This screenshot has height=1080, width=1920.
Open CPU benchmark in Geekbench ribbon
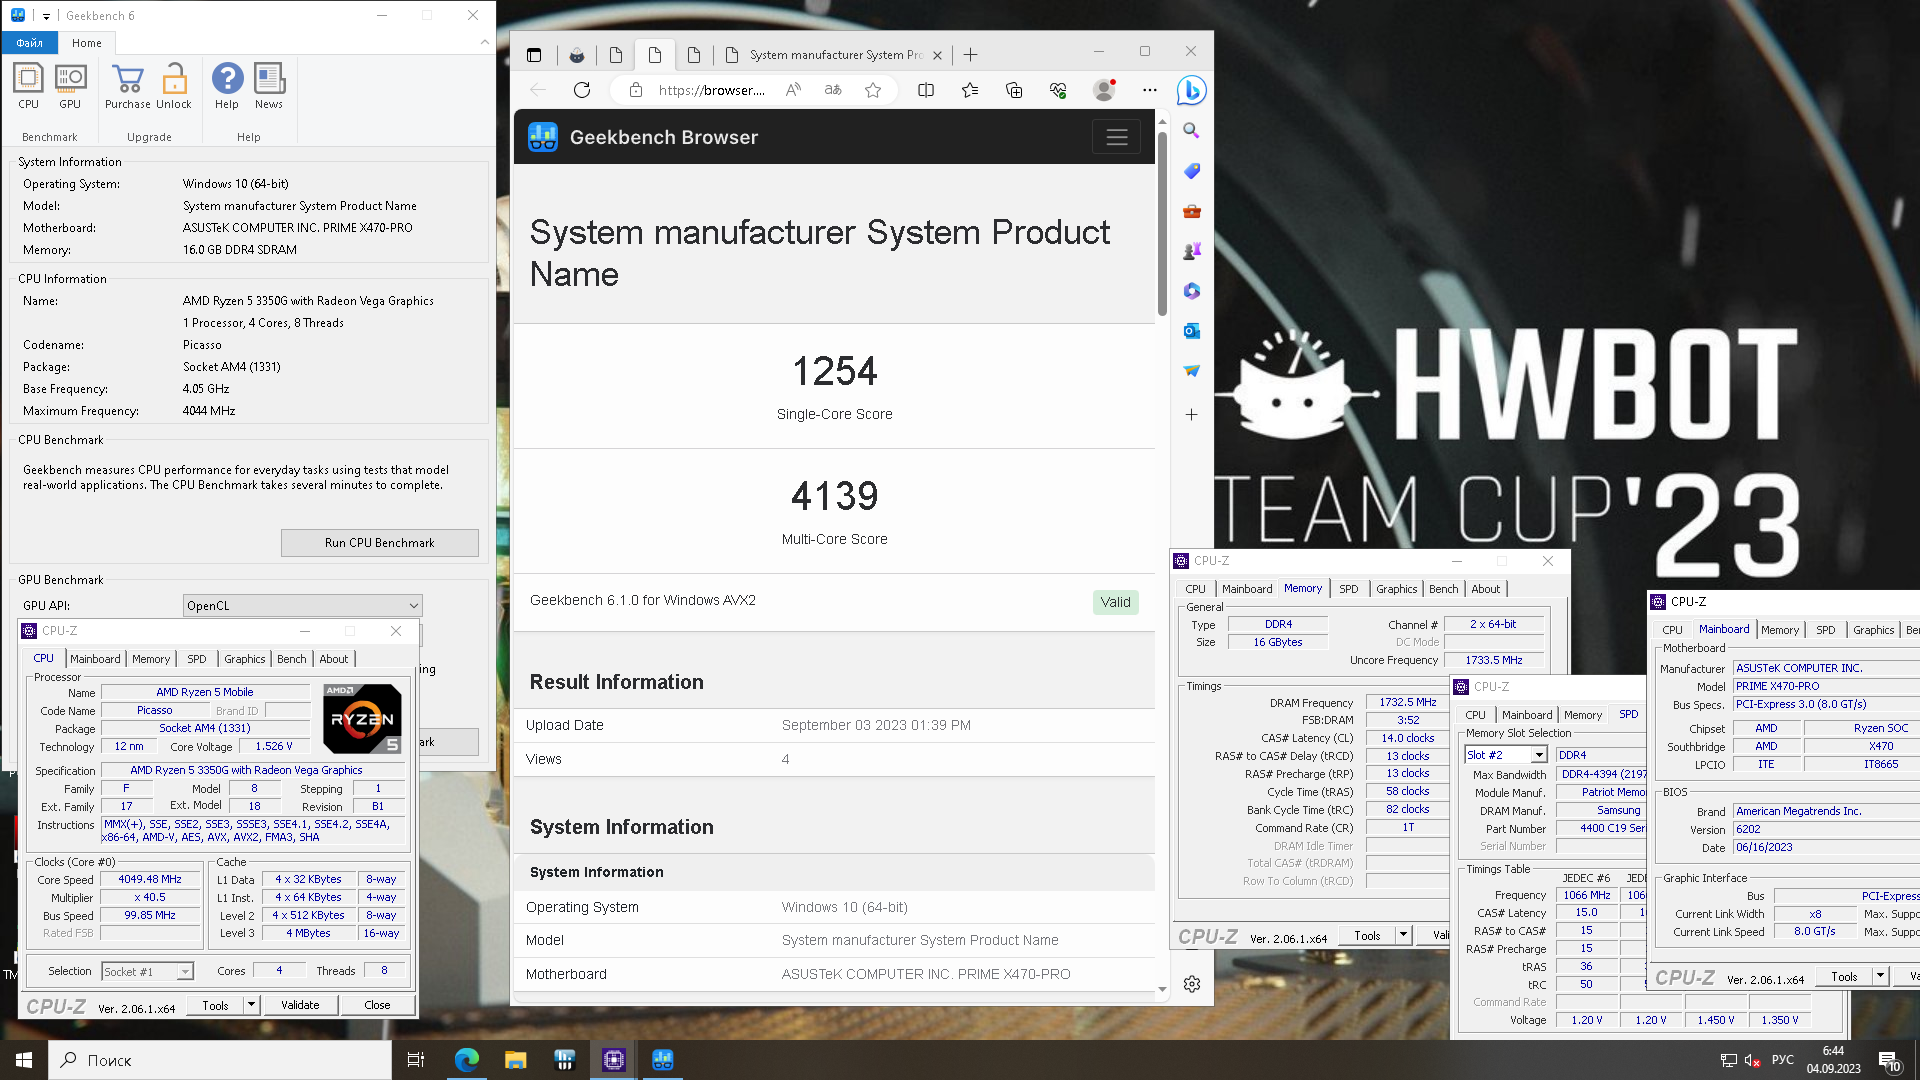click(28, 86)
